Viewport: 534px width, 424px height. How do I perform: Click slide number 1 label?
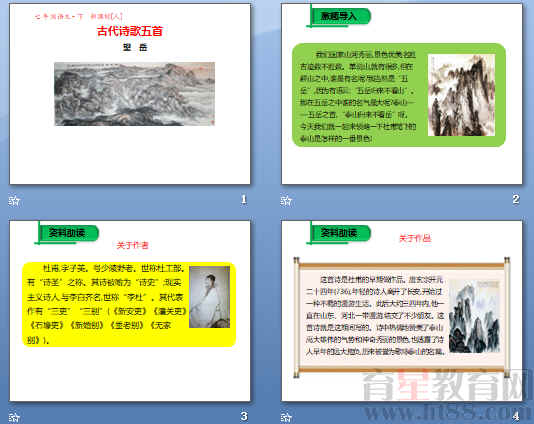click(244, 200)
